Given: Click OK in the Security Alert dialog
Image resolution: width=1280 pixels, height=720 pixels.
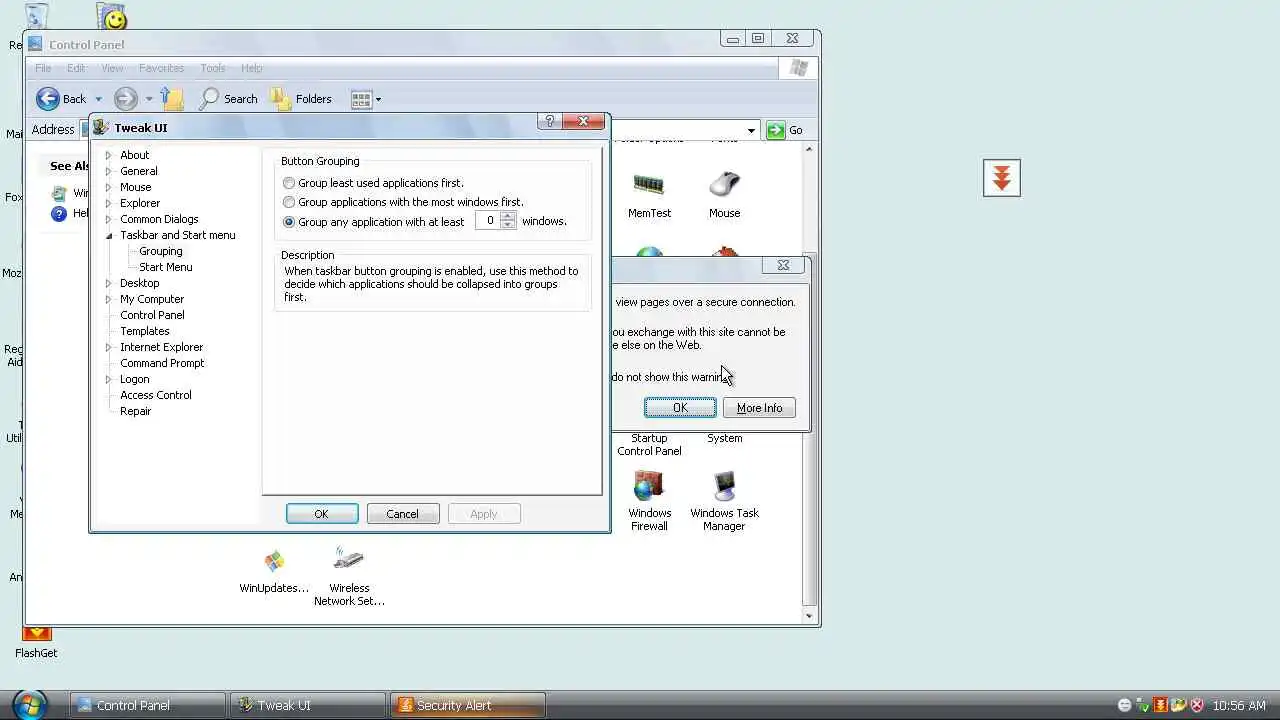Looking at the screenshot, I should 680,408.
